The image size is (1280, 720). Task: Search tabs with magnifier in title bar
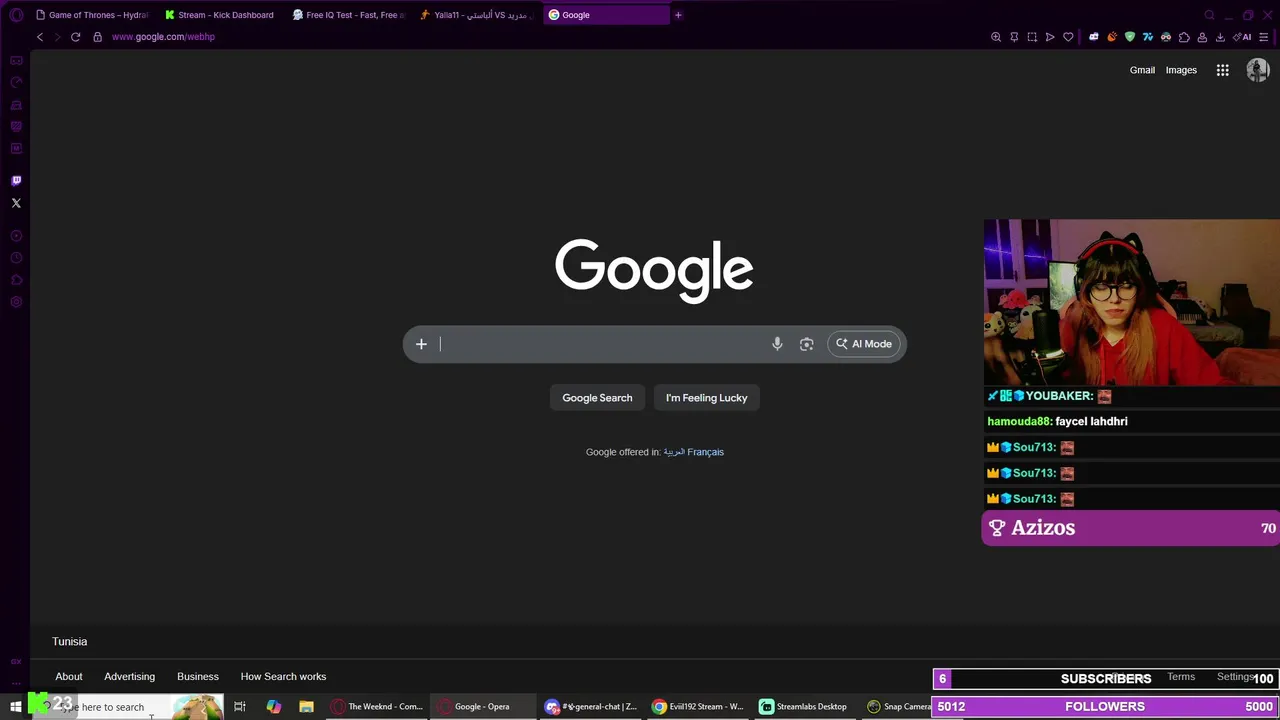1209,15
